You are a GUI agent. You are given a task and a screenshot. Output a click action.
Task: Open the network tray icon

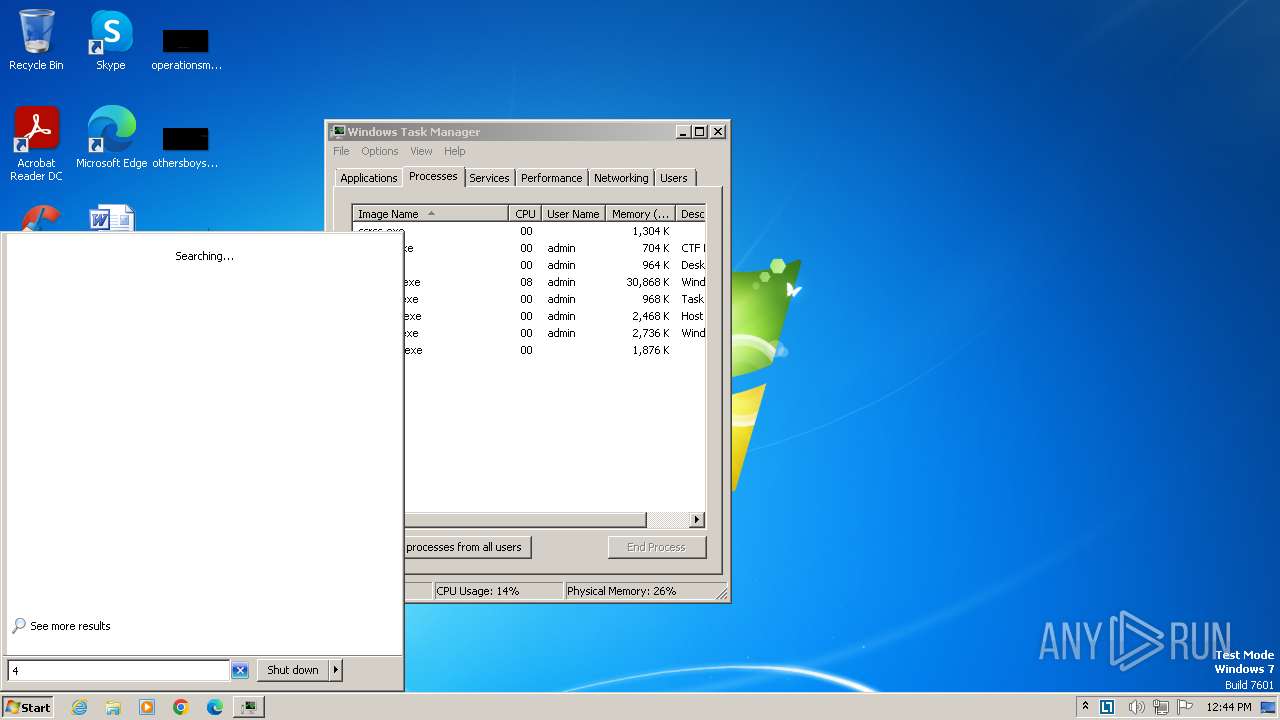(x=1161, y=707)
